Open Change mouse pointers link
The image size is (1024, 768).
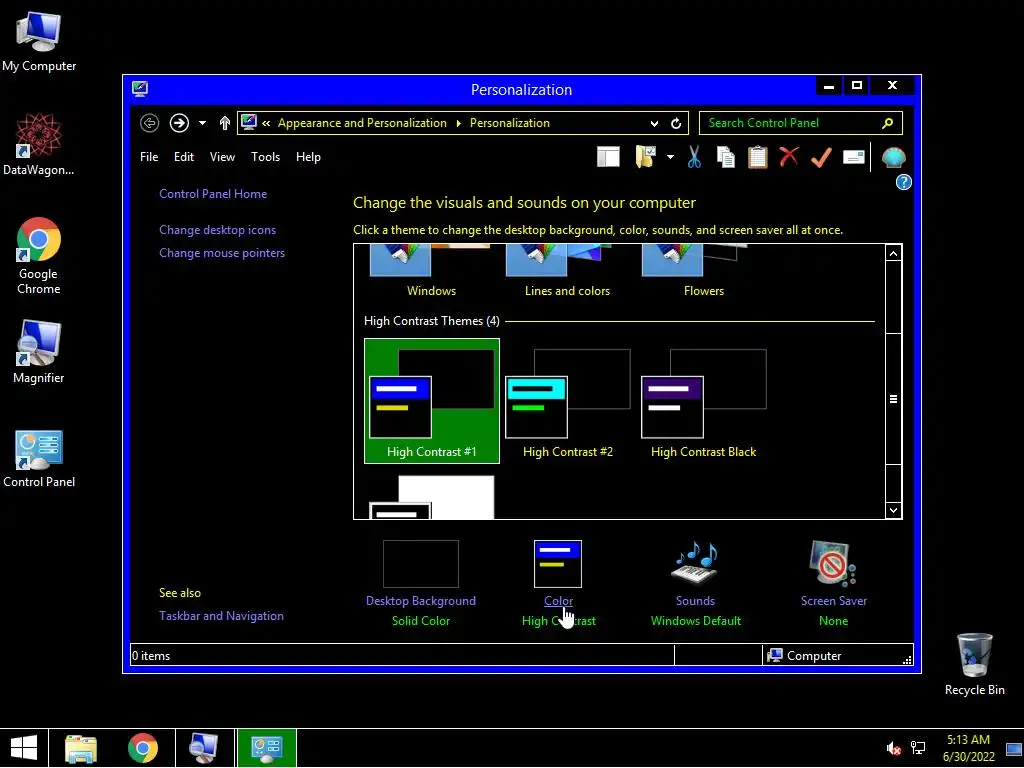click(222, 253)
